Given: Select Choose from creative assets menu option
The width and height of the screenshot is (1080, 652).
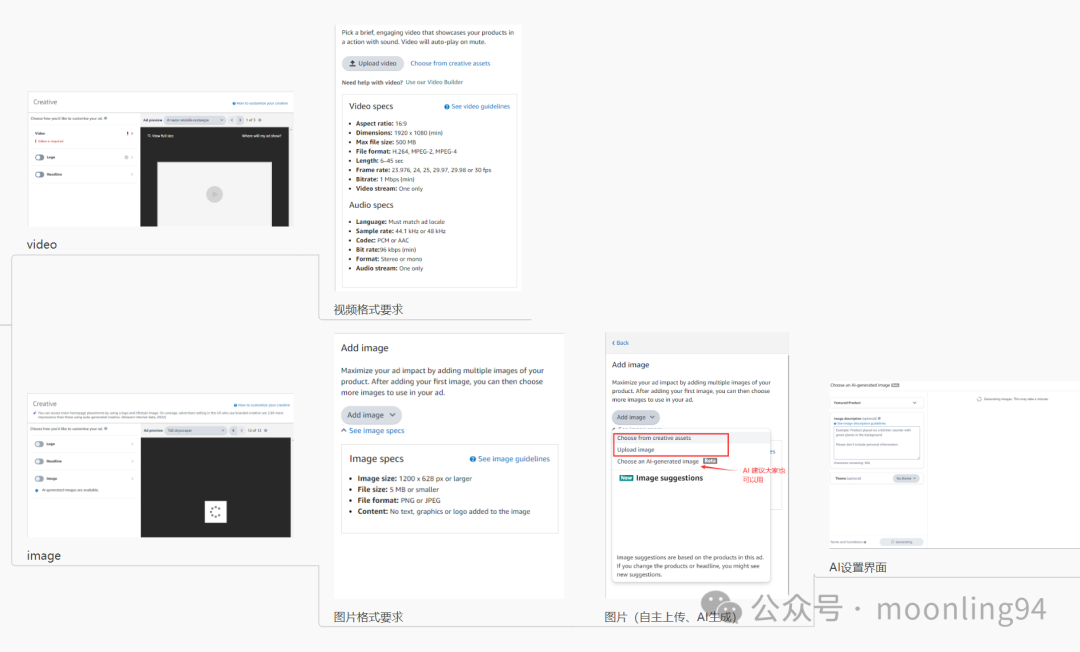Looking at the screenshot, I should [653, 436].
